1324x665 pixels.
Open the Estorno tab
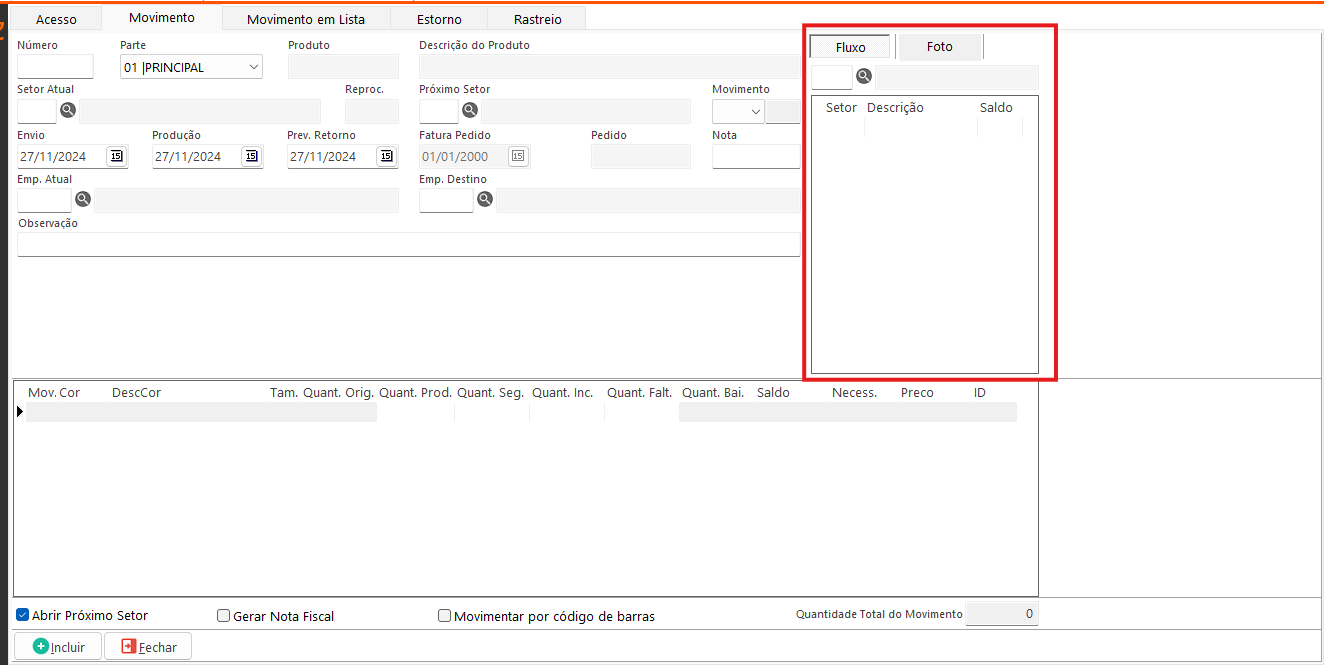(x=439, y=19)
